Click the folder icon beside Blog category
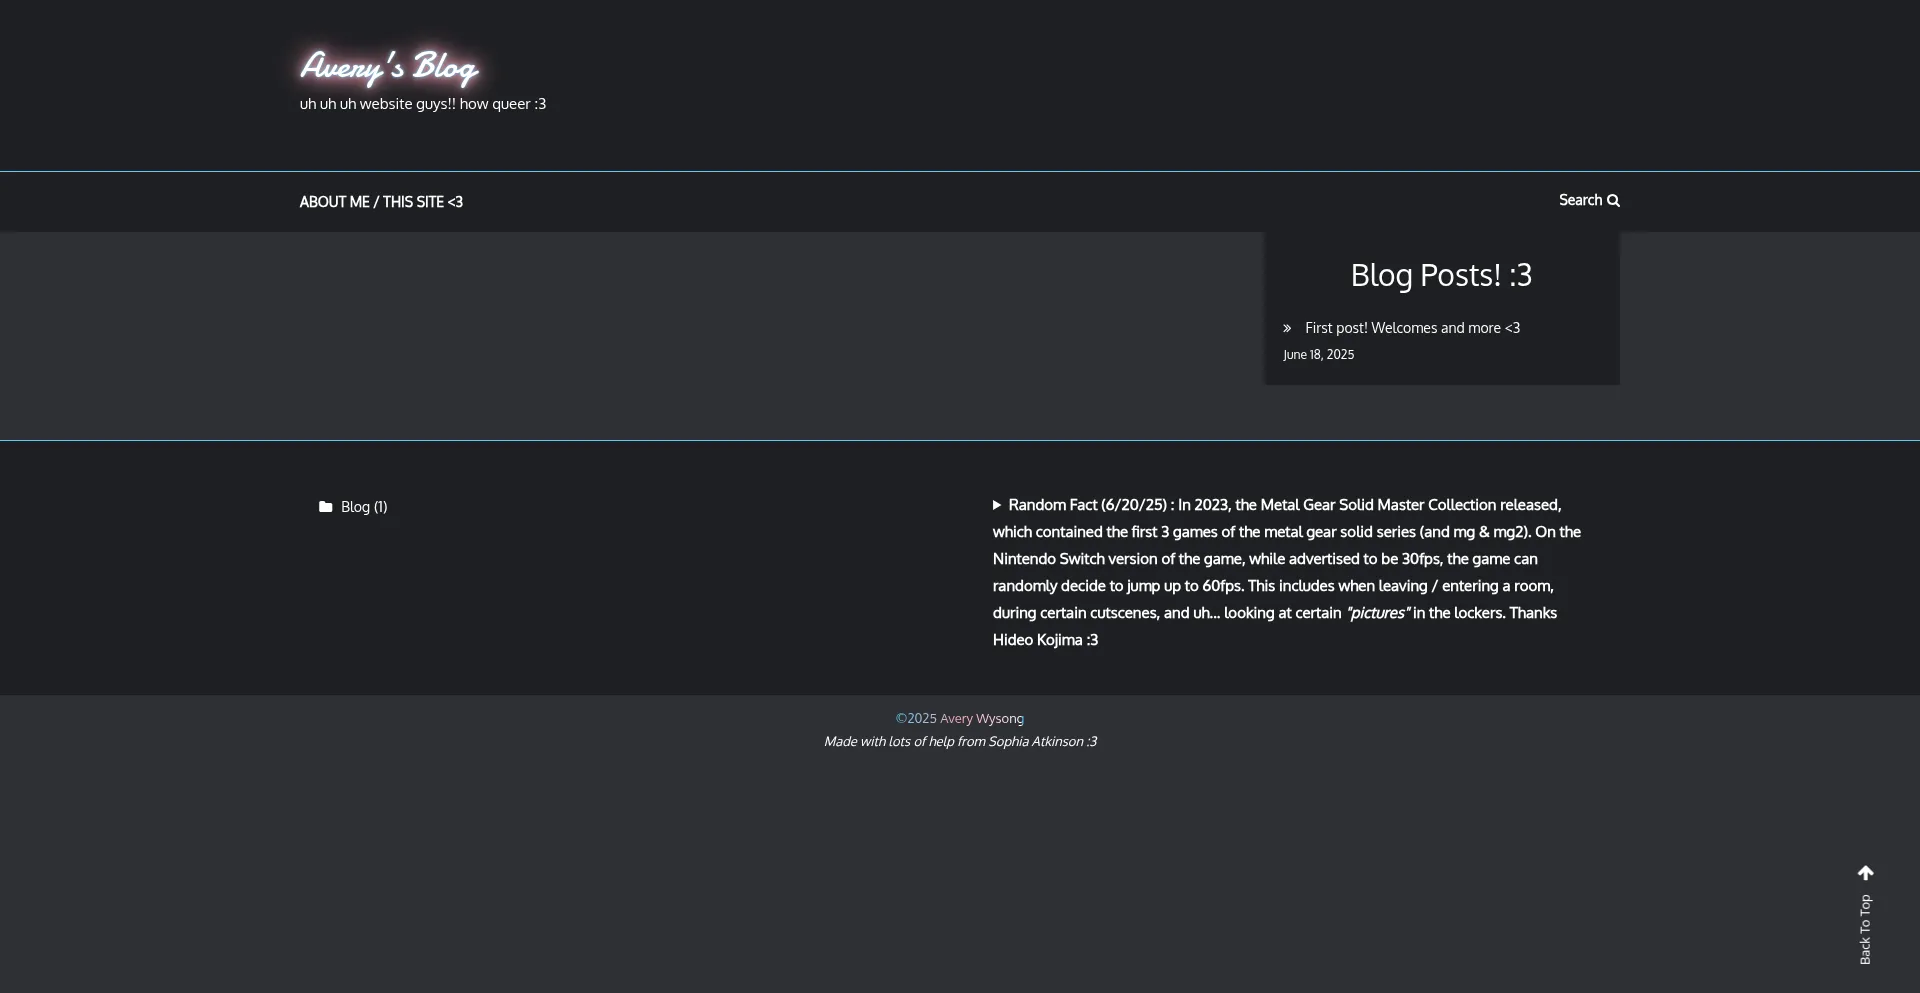1920x993 pixels. pyautogui.click(x=325, y=507)
